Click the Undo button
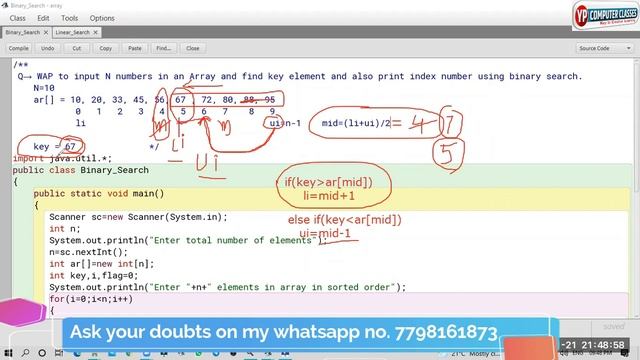The width and height of the screenshot is (640, 360). pos(47,48)
